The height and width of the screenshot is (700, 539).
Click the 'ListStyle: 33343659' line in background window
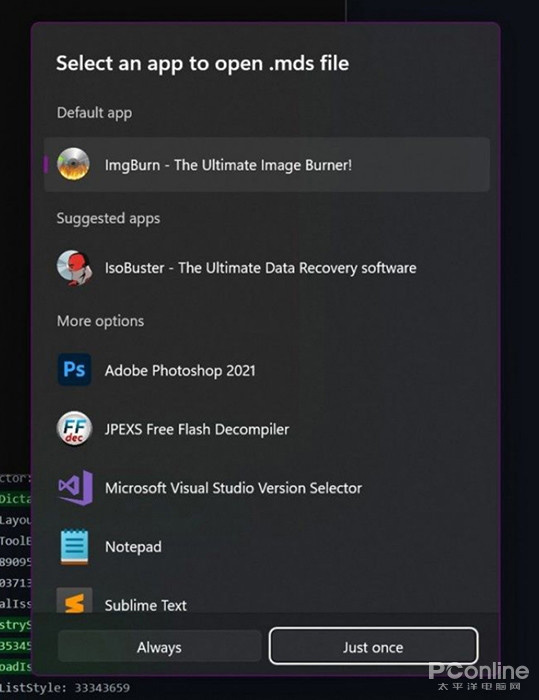pos(65,688)
